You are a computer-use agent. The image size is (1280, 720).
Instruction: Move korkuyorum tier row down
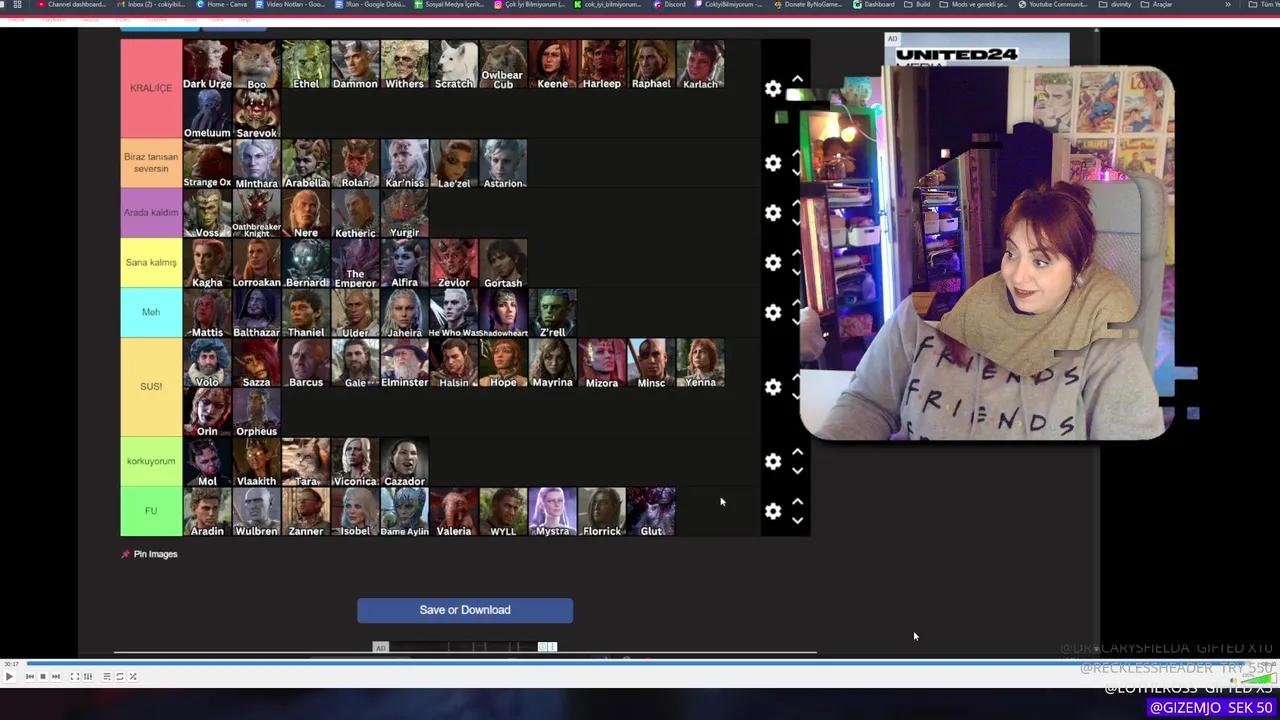tap(797, 471)
